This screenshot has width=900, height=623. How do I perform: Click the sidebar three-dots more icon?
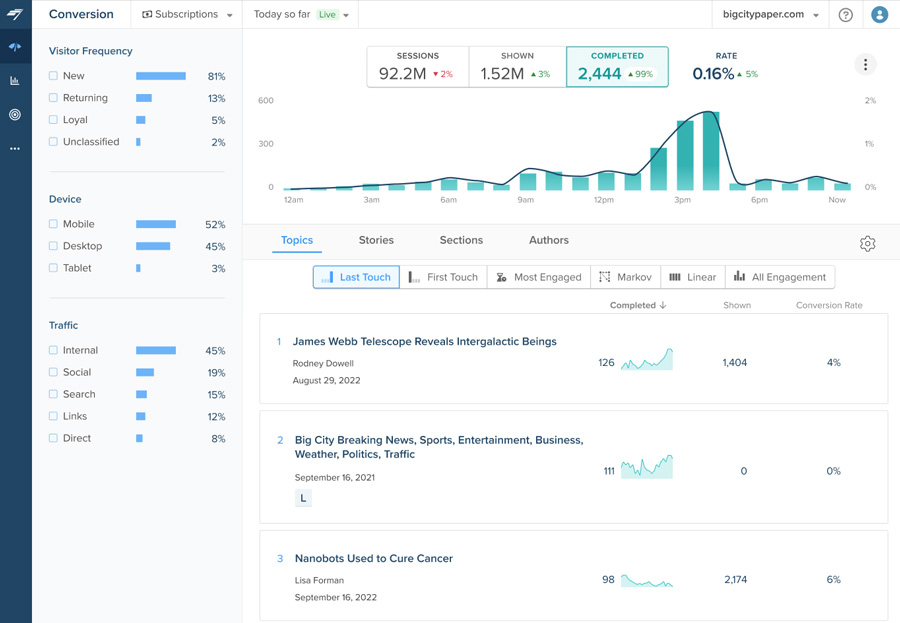(x=15, y=149)
